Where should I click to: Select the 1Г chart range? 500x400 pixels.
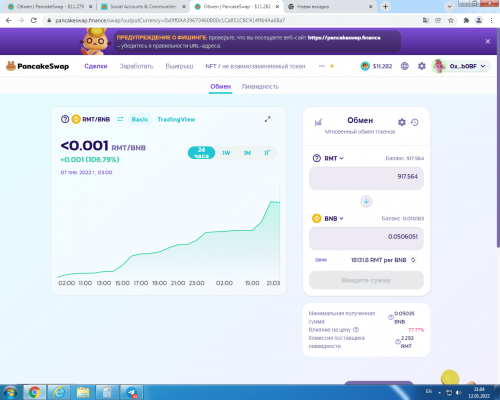click(x=267, y=153)
